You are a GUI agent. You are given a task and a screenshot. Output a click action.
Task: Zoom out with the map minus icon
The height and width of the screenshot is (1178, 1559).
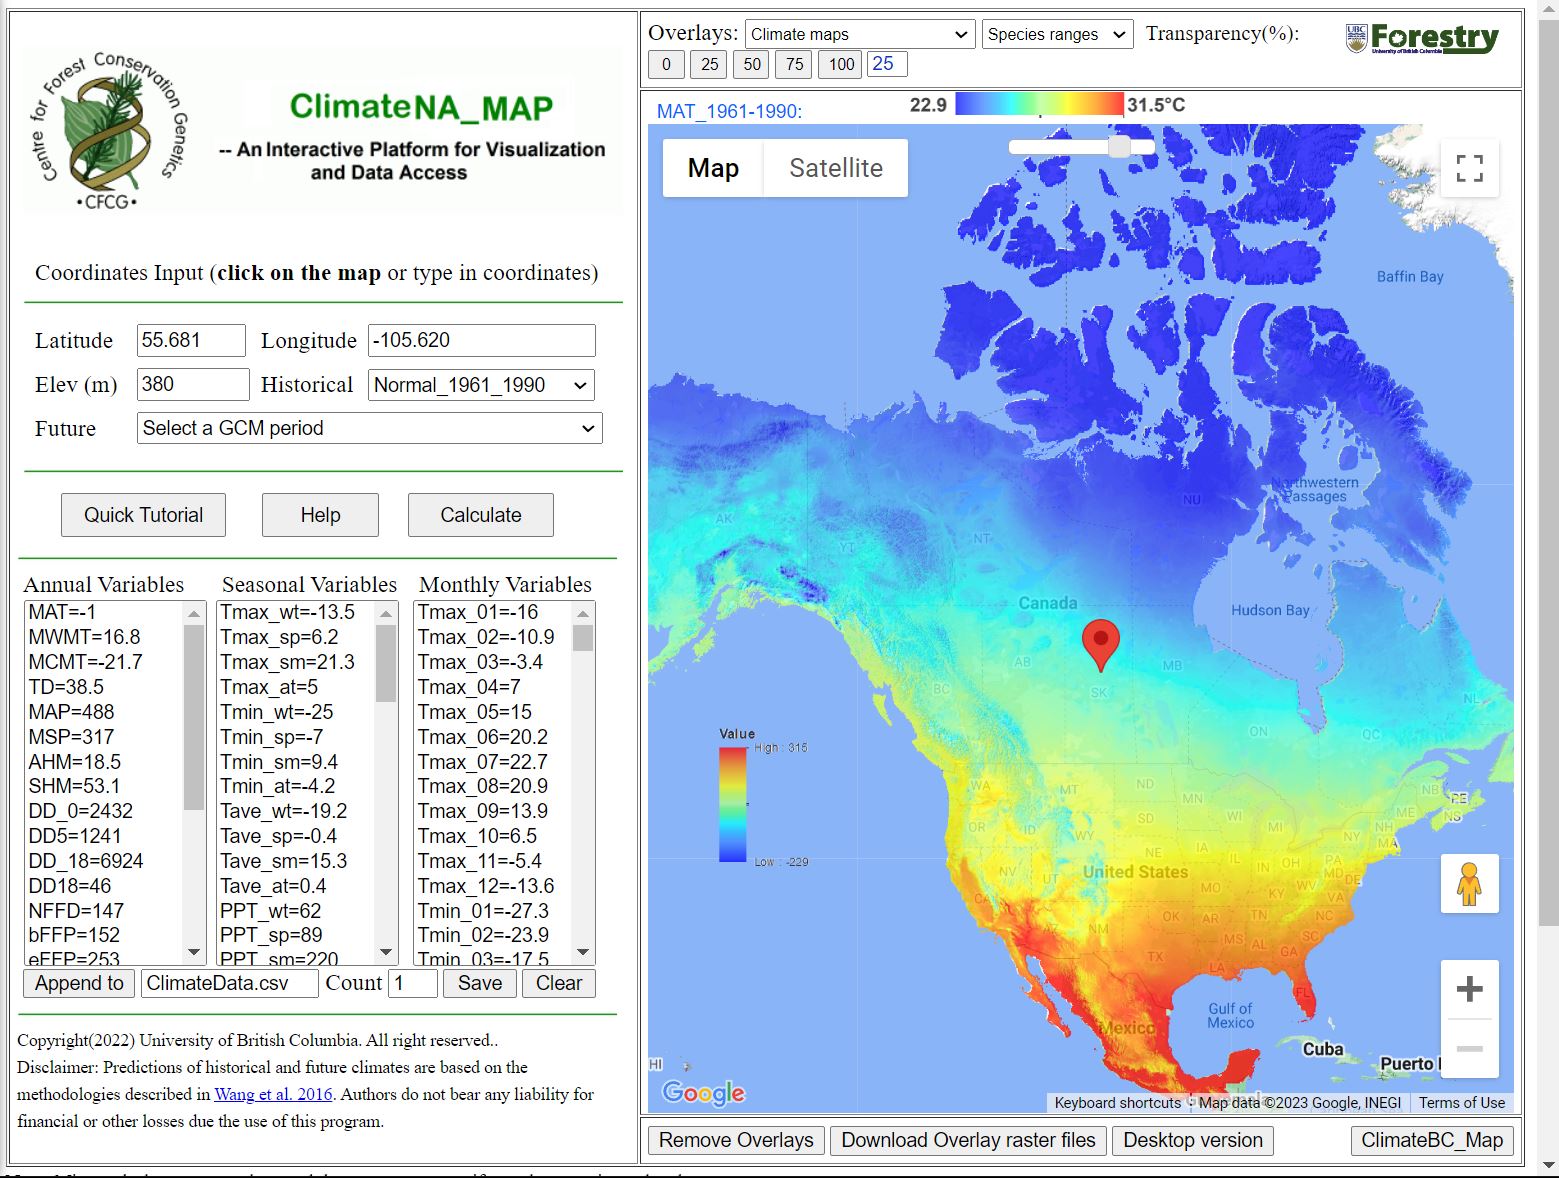[x=1469, y=1048]
